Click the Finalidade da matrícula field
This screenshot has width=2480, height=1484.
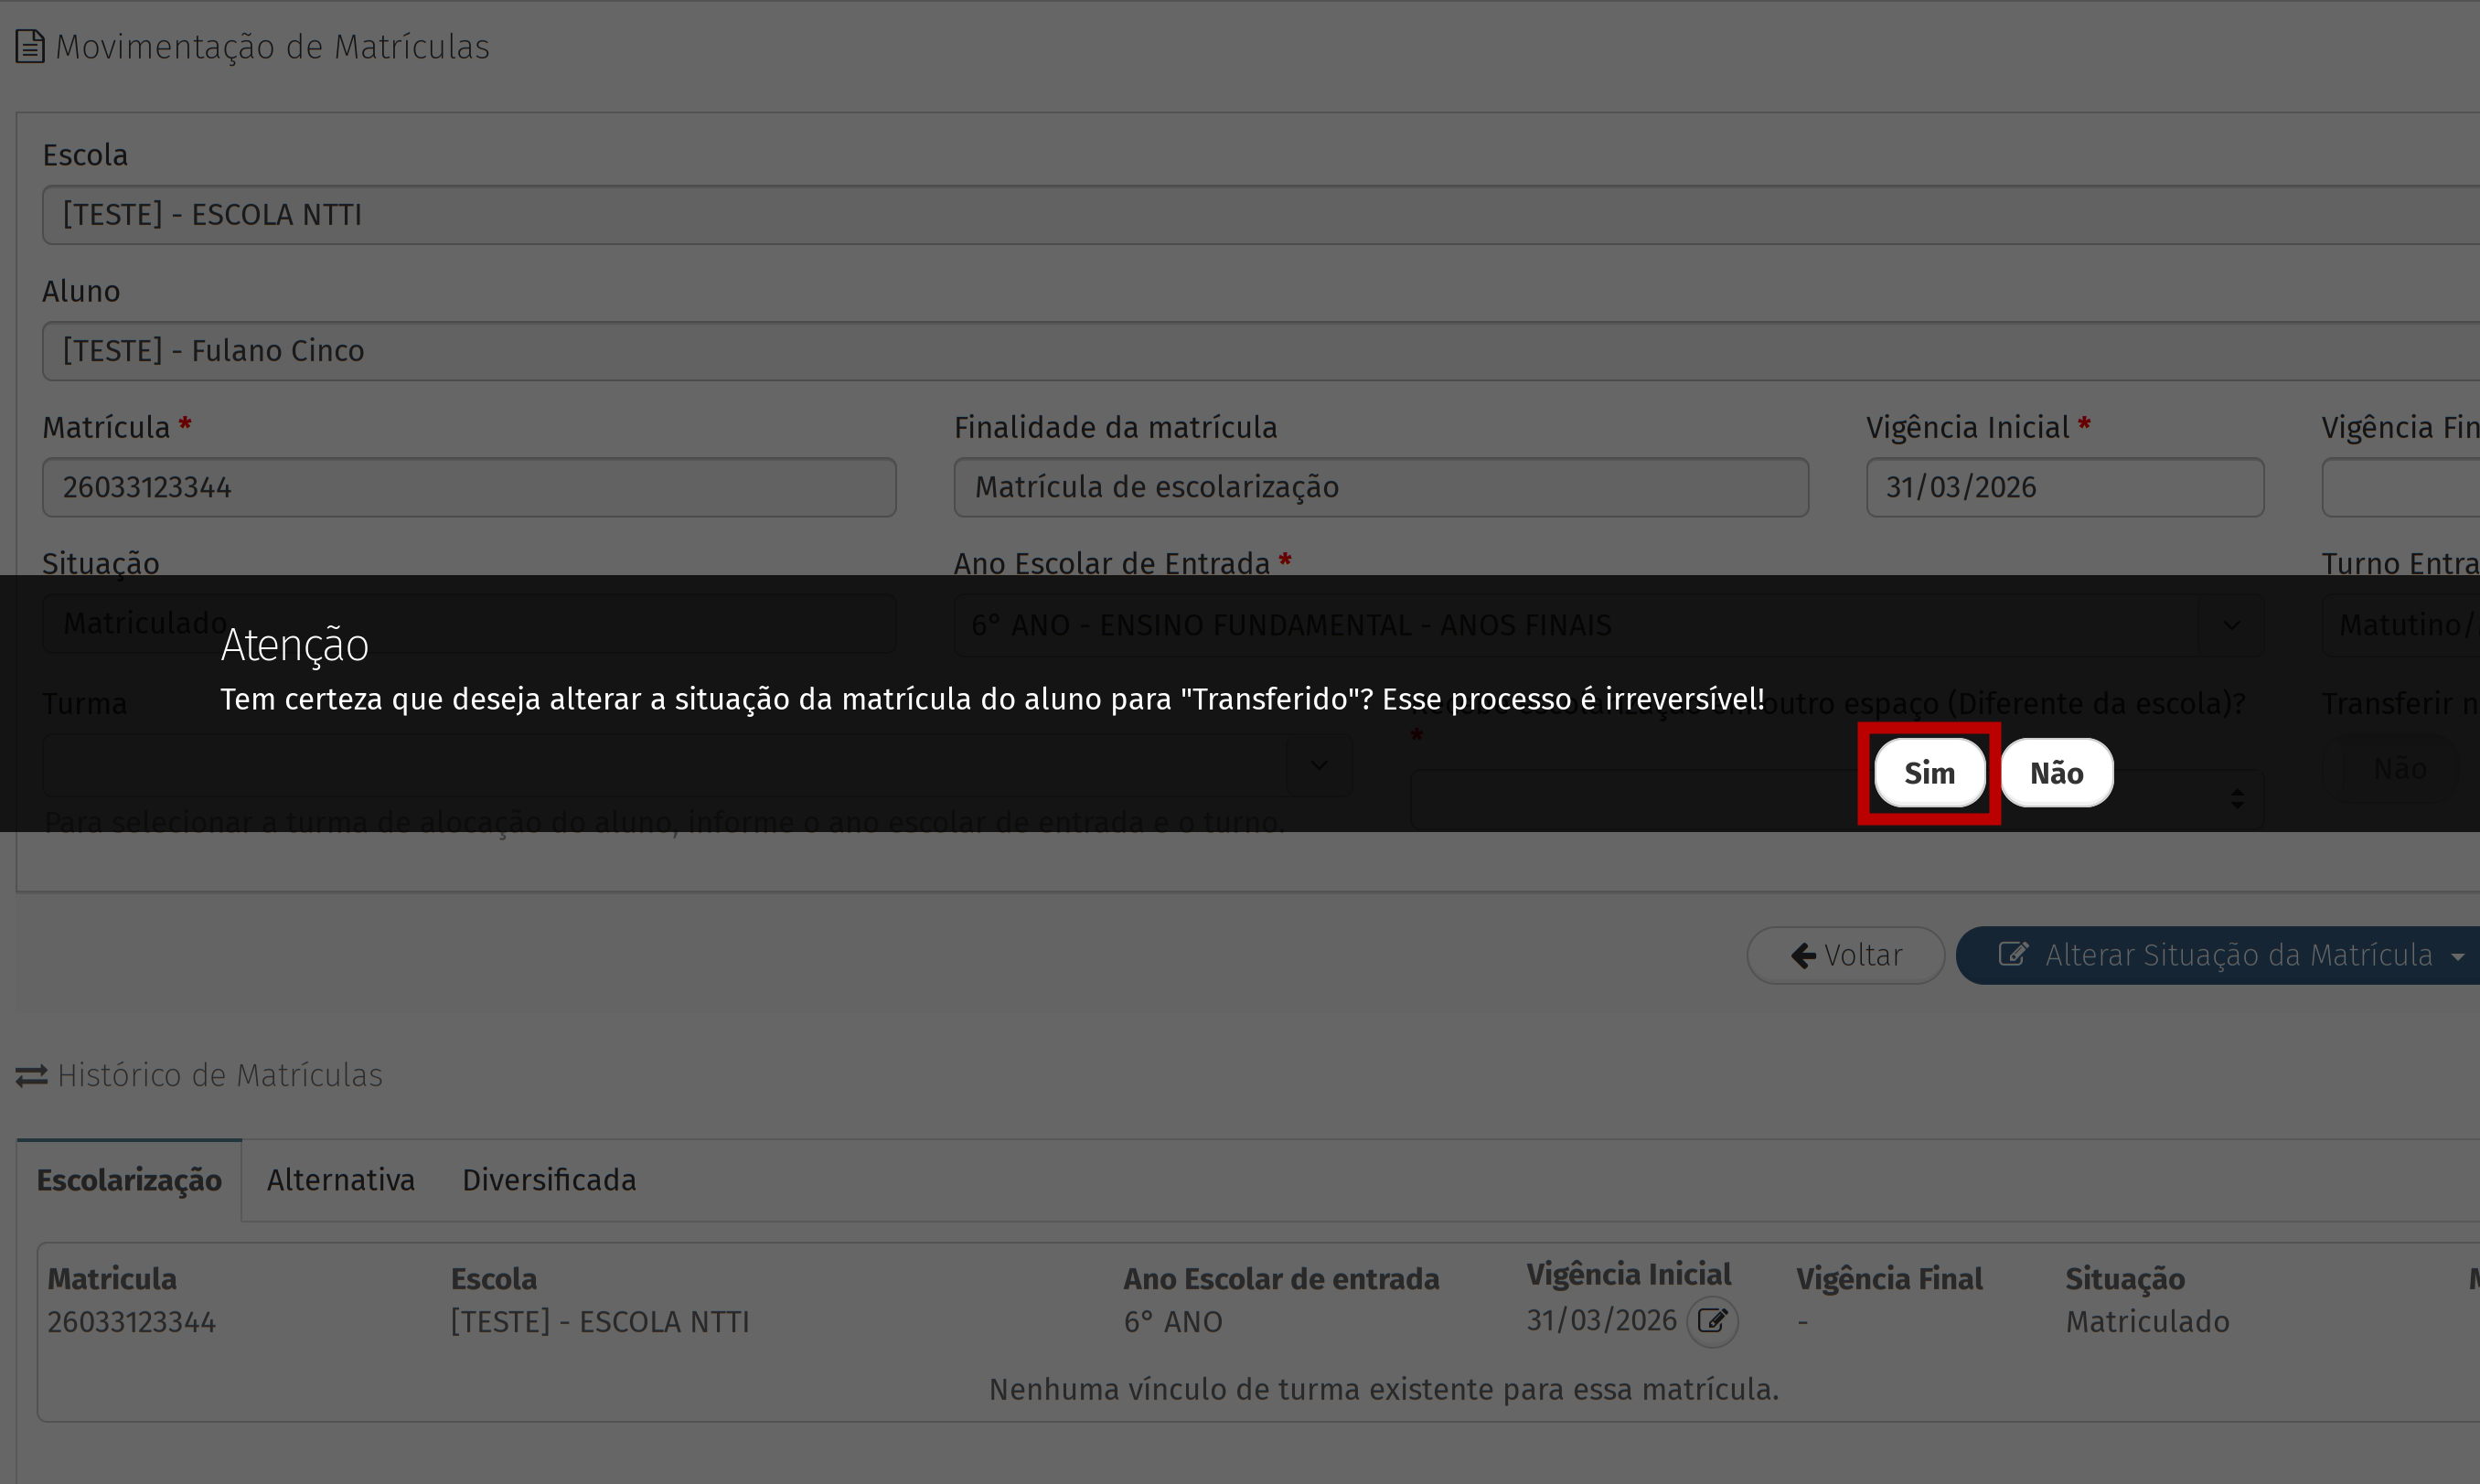point(1380,487)
